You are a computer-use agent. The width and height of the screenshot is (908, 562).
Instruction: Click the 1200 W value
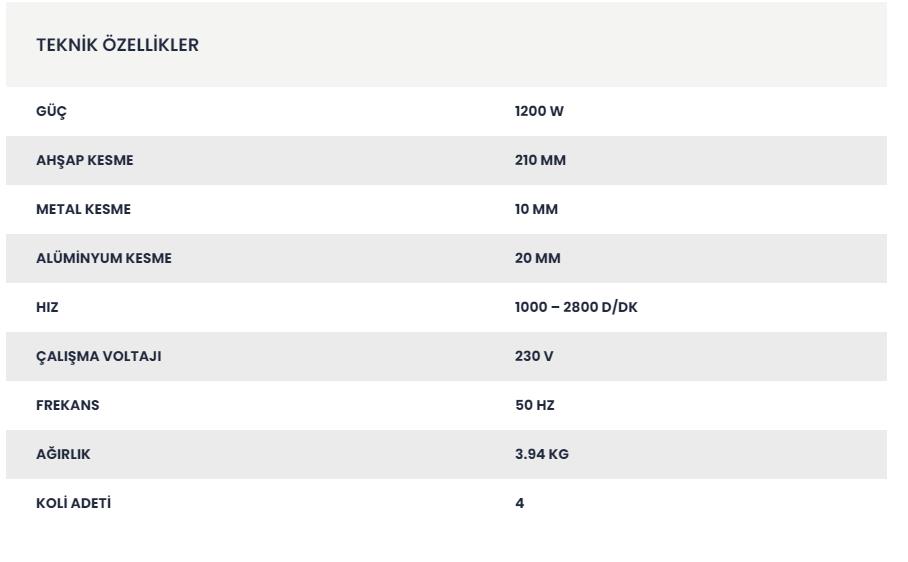click(x=539, y=111)
